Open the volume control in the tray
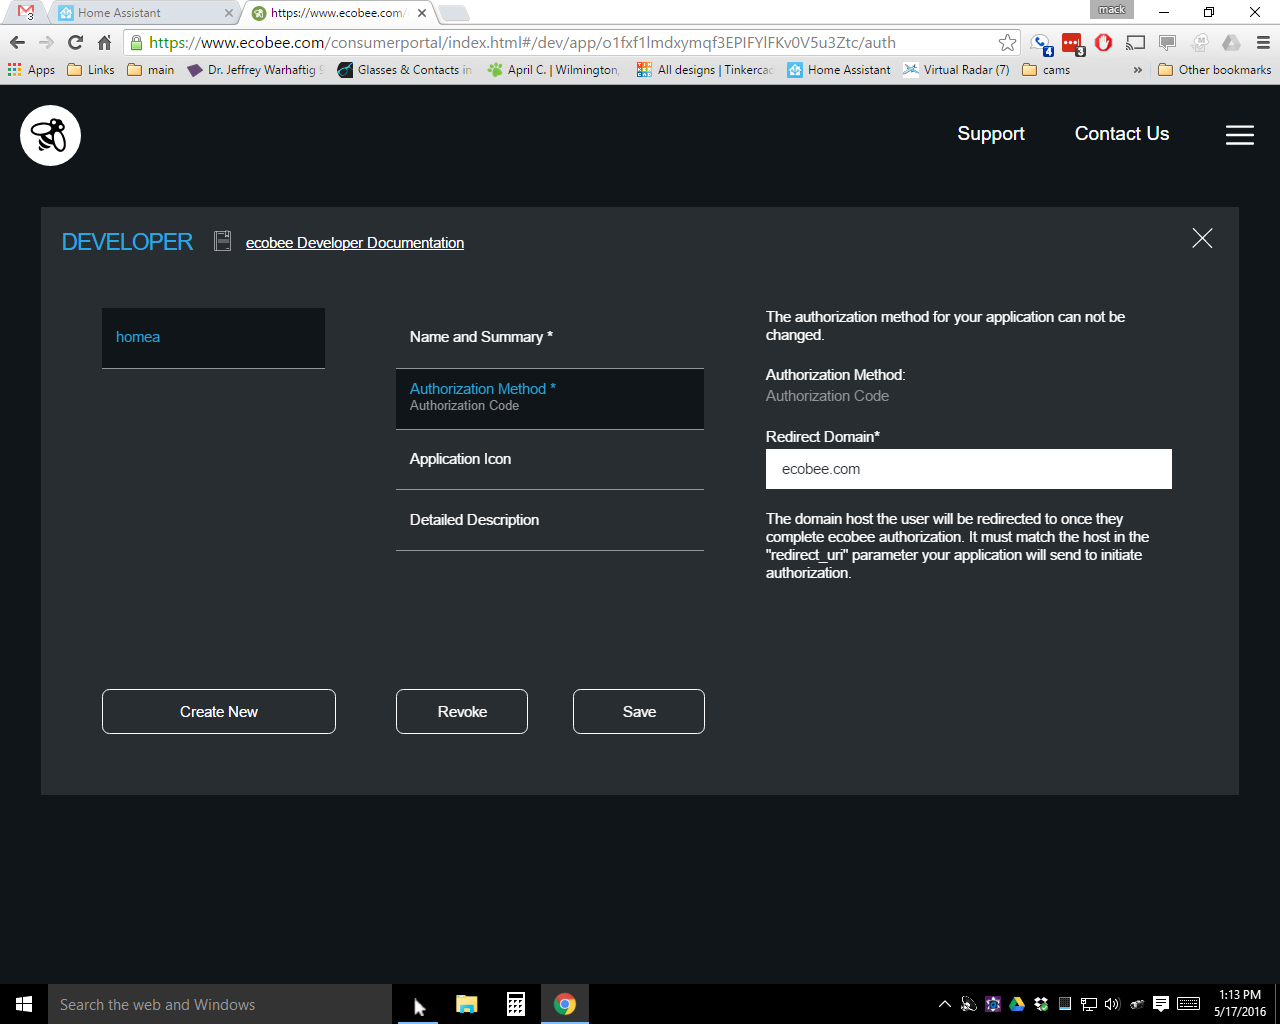This screenshot has height=1024, width=1280. [x=1112, y=1004]
